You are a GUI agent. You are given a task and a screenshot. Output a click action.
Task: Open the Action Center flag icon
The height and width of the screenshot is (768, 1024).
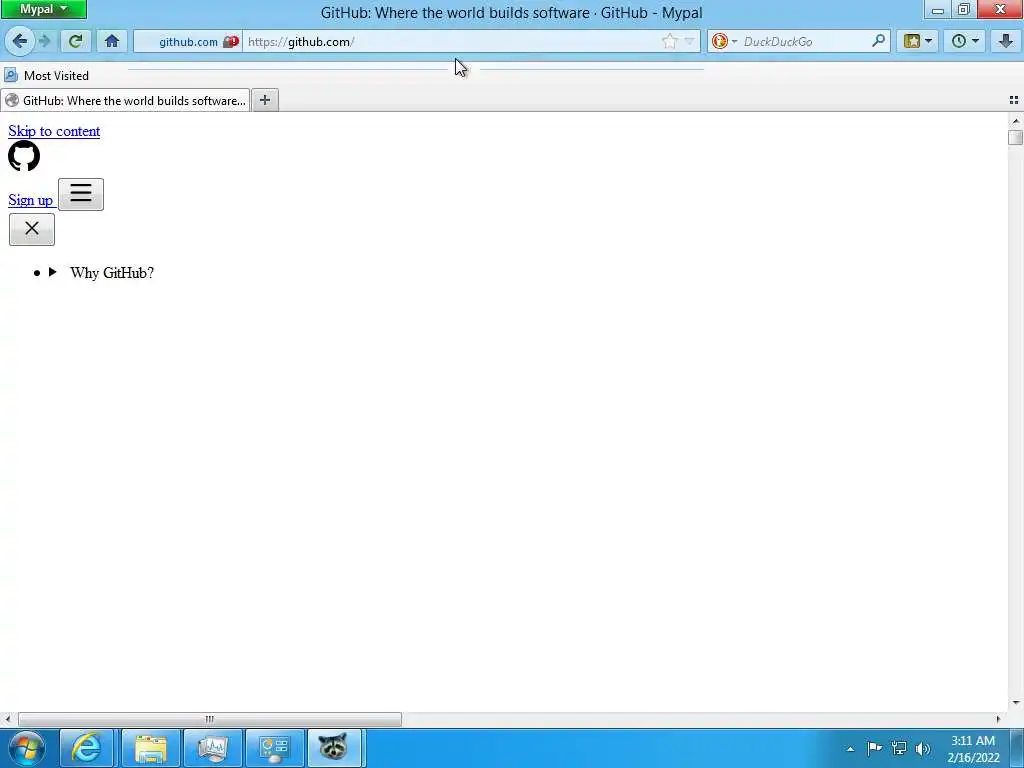point(874,748)
